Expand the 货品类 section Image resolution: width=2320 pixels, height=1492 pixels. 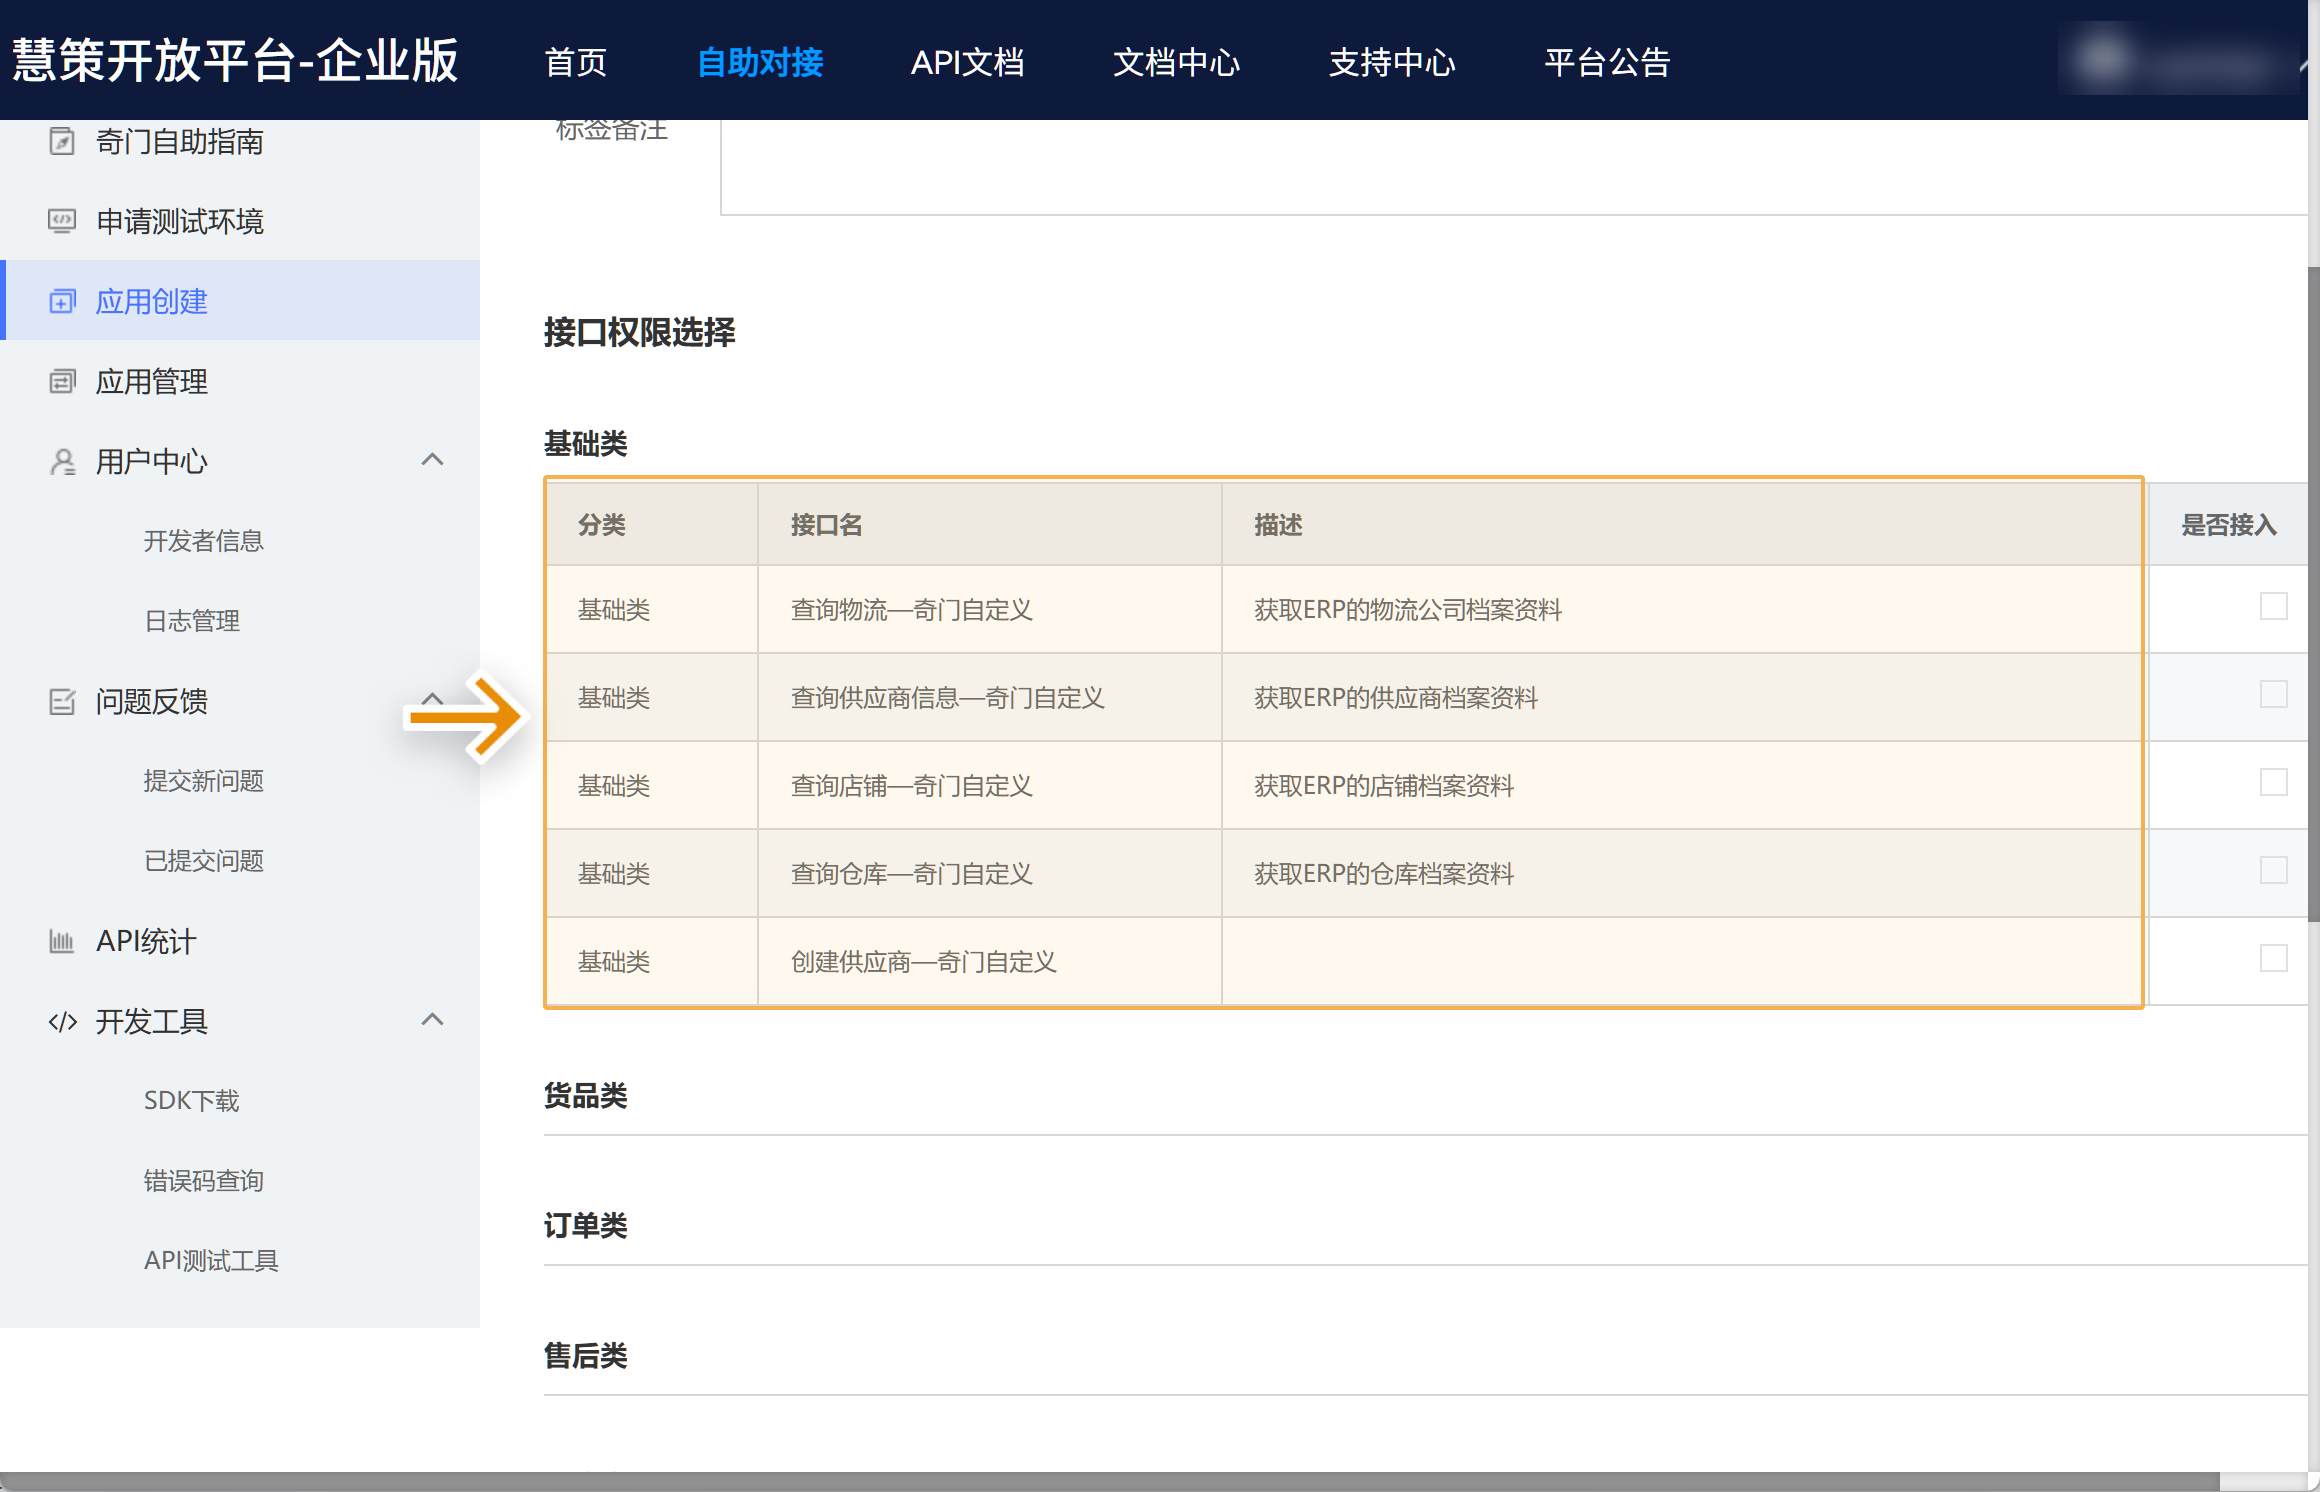(585, 1096)
